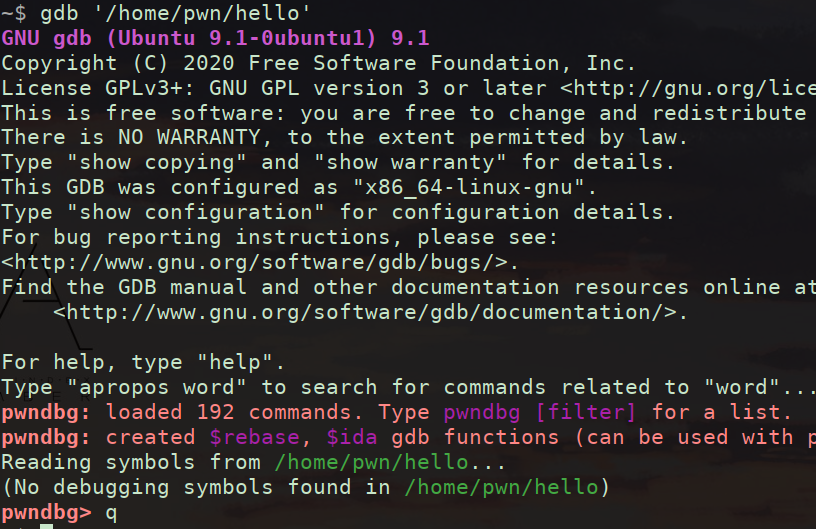Image resolution: width=816 pixels, height=529 pixels.
Task: Open the gdb documentation URL
Action: [370, 312]
